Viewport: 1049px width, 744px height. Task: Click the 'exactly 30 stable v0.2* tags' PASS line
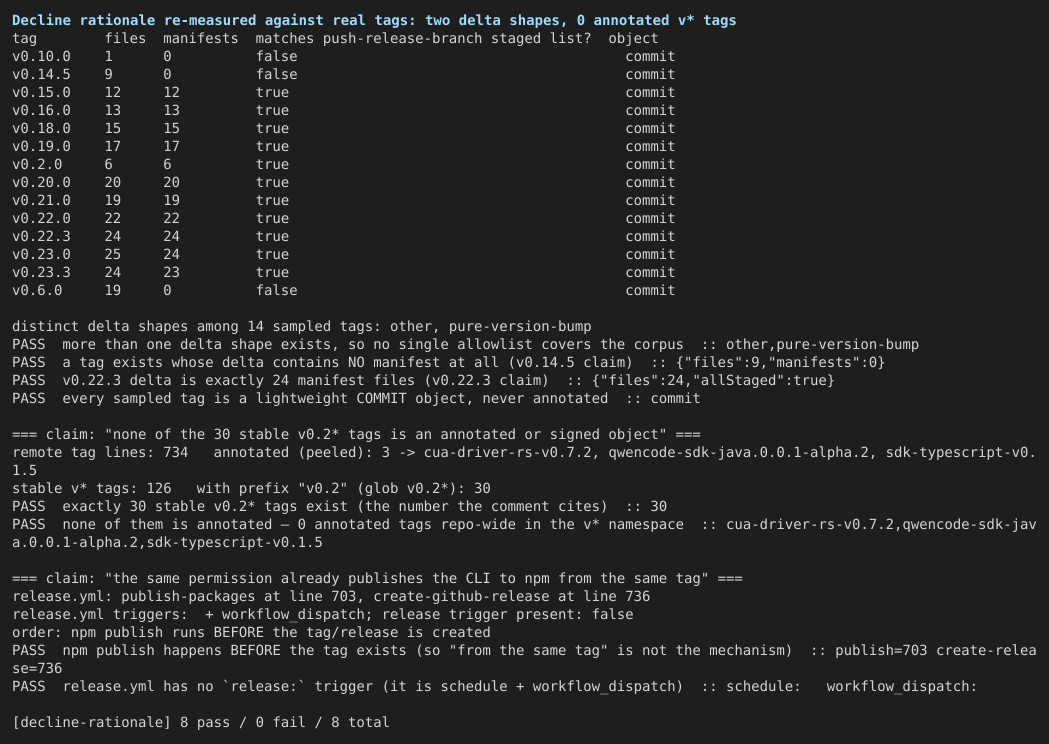tap(339, 507)
